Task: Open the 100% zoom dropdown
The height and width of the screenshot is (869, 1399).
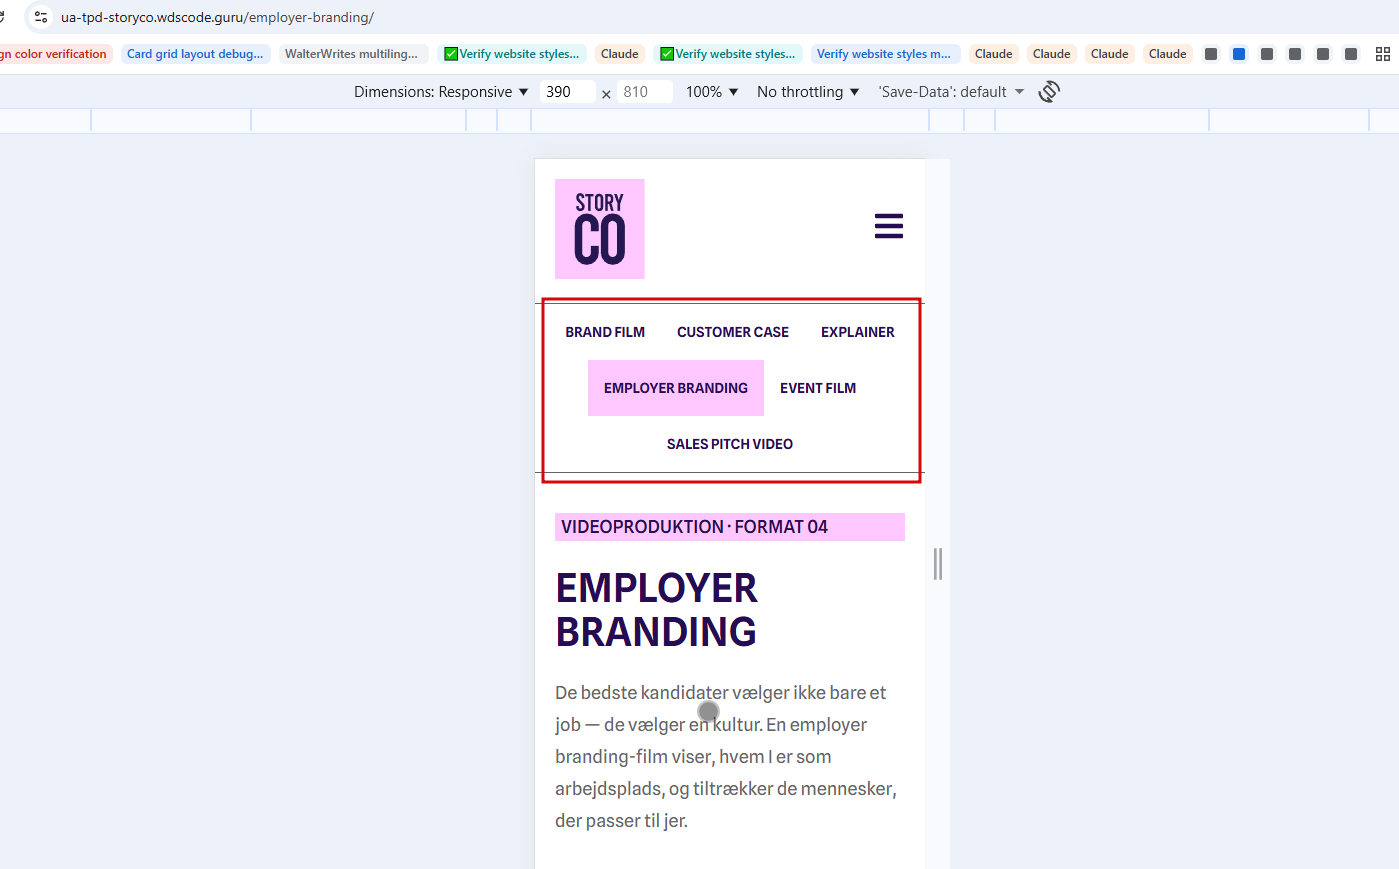Action: click(x=712, y=92)
